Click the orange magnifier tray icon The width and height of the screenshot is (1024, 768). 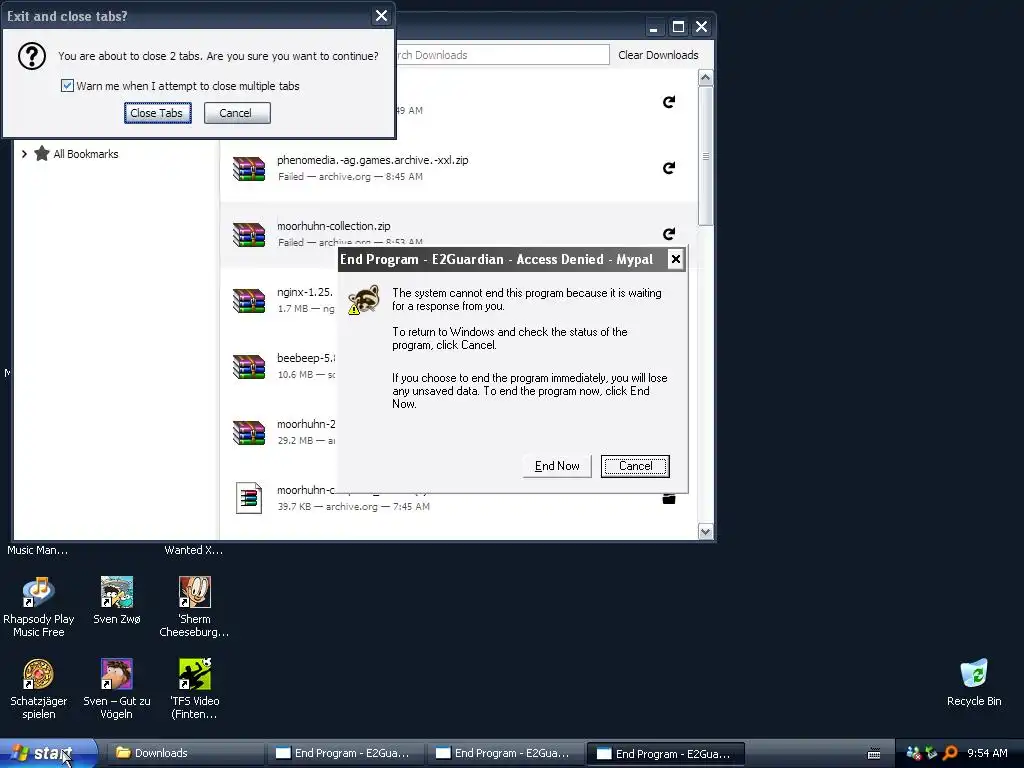pos(950,753)
